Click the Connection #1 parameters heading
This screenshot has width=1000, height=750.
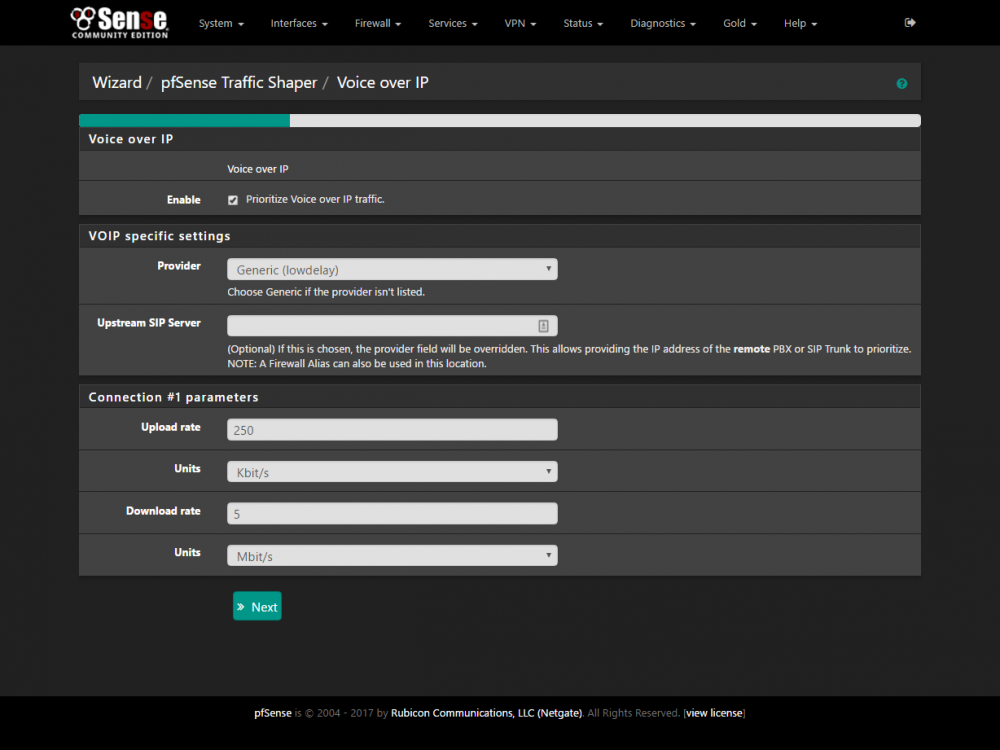coord(173,397)
